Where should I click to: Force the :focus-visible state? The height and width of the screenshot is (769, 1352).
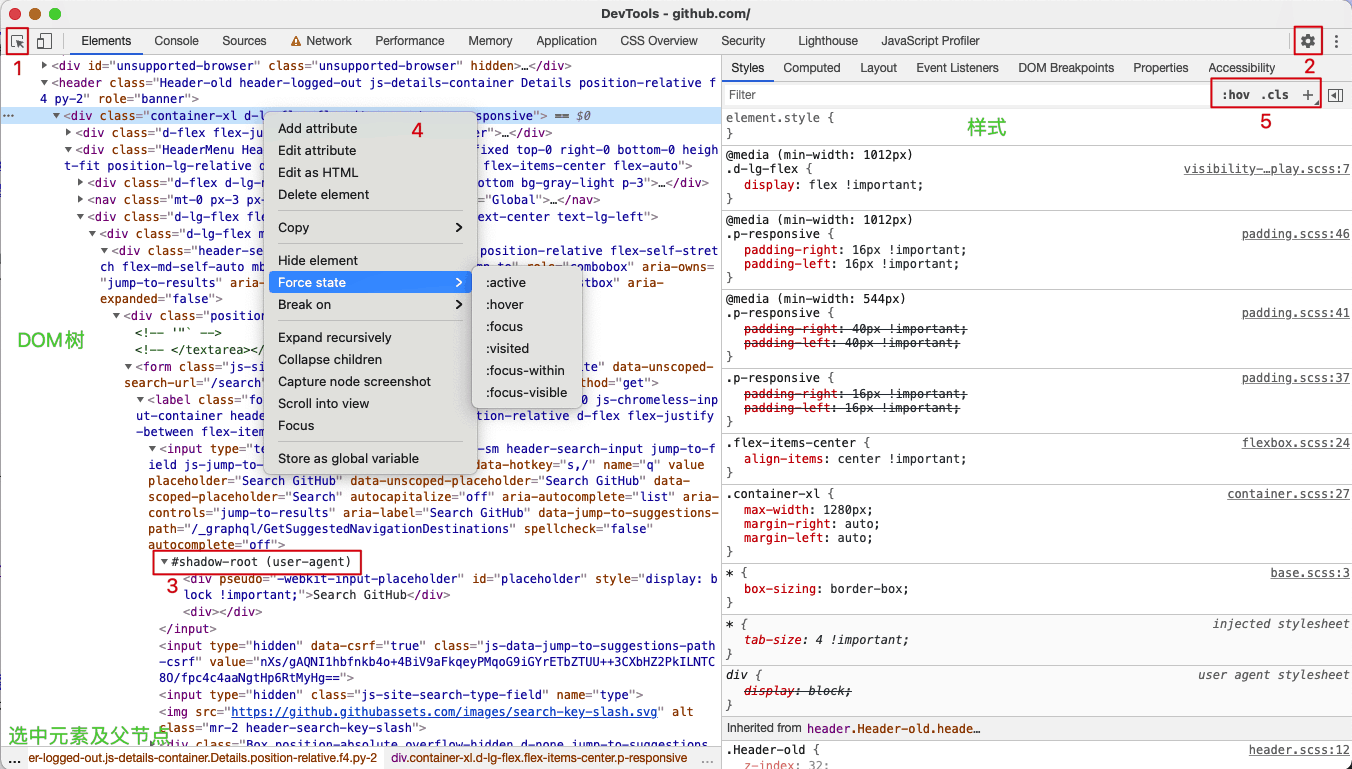tap(526, 392)
